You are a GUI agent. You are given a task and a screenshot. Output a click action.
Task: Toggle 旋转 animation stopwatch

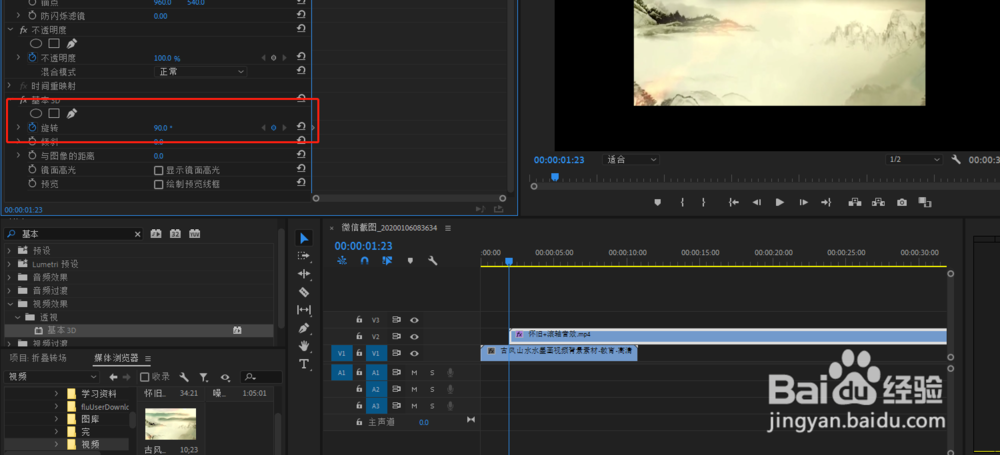pyautogui.click(x=33, y=128)
